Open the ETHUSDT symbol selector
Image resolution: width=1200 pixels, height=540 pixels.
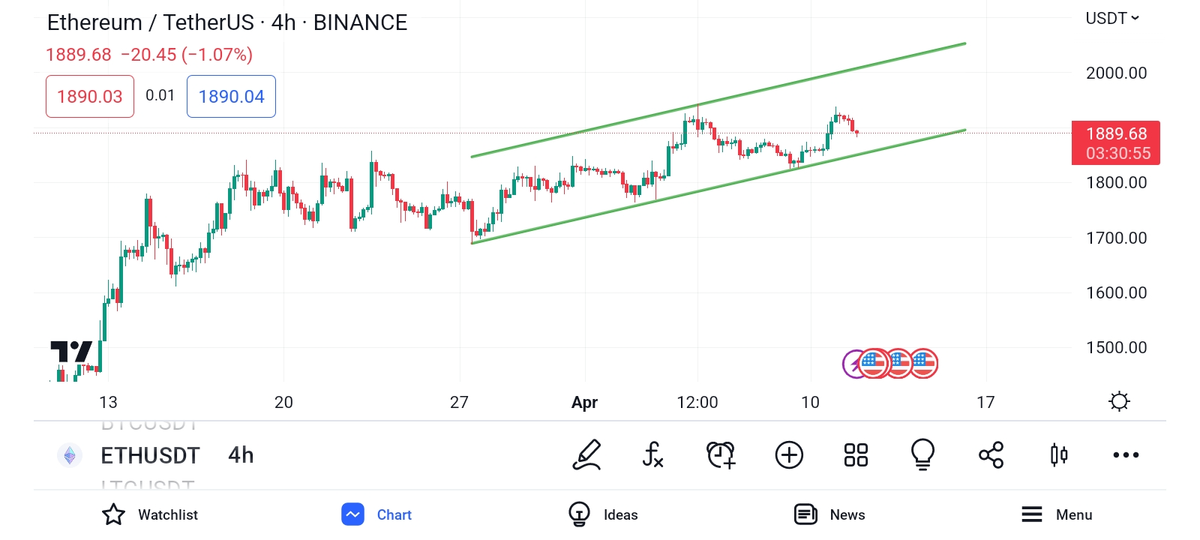click(x=150, y=455)
